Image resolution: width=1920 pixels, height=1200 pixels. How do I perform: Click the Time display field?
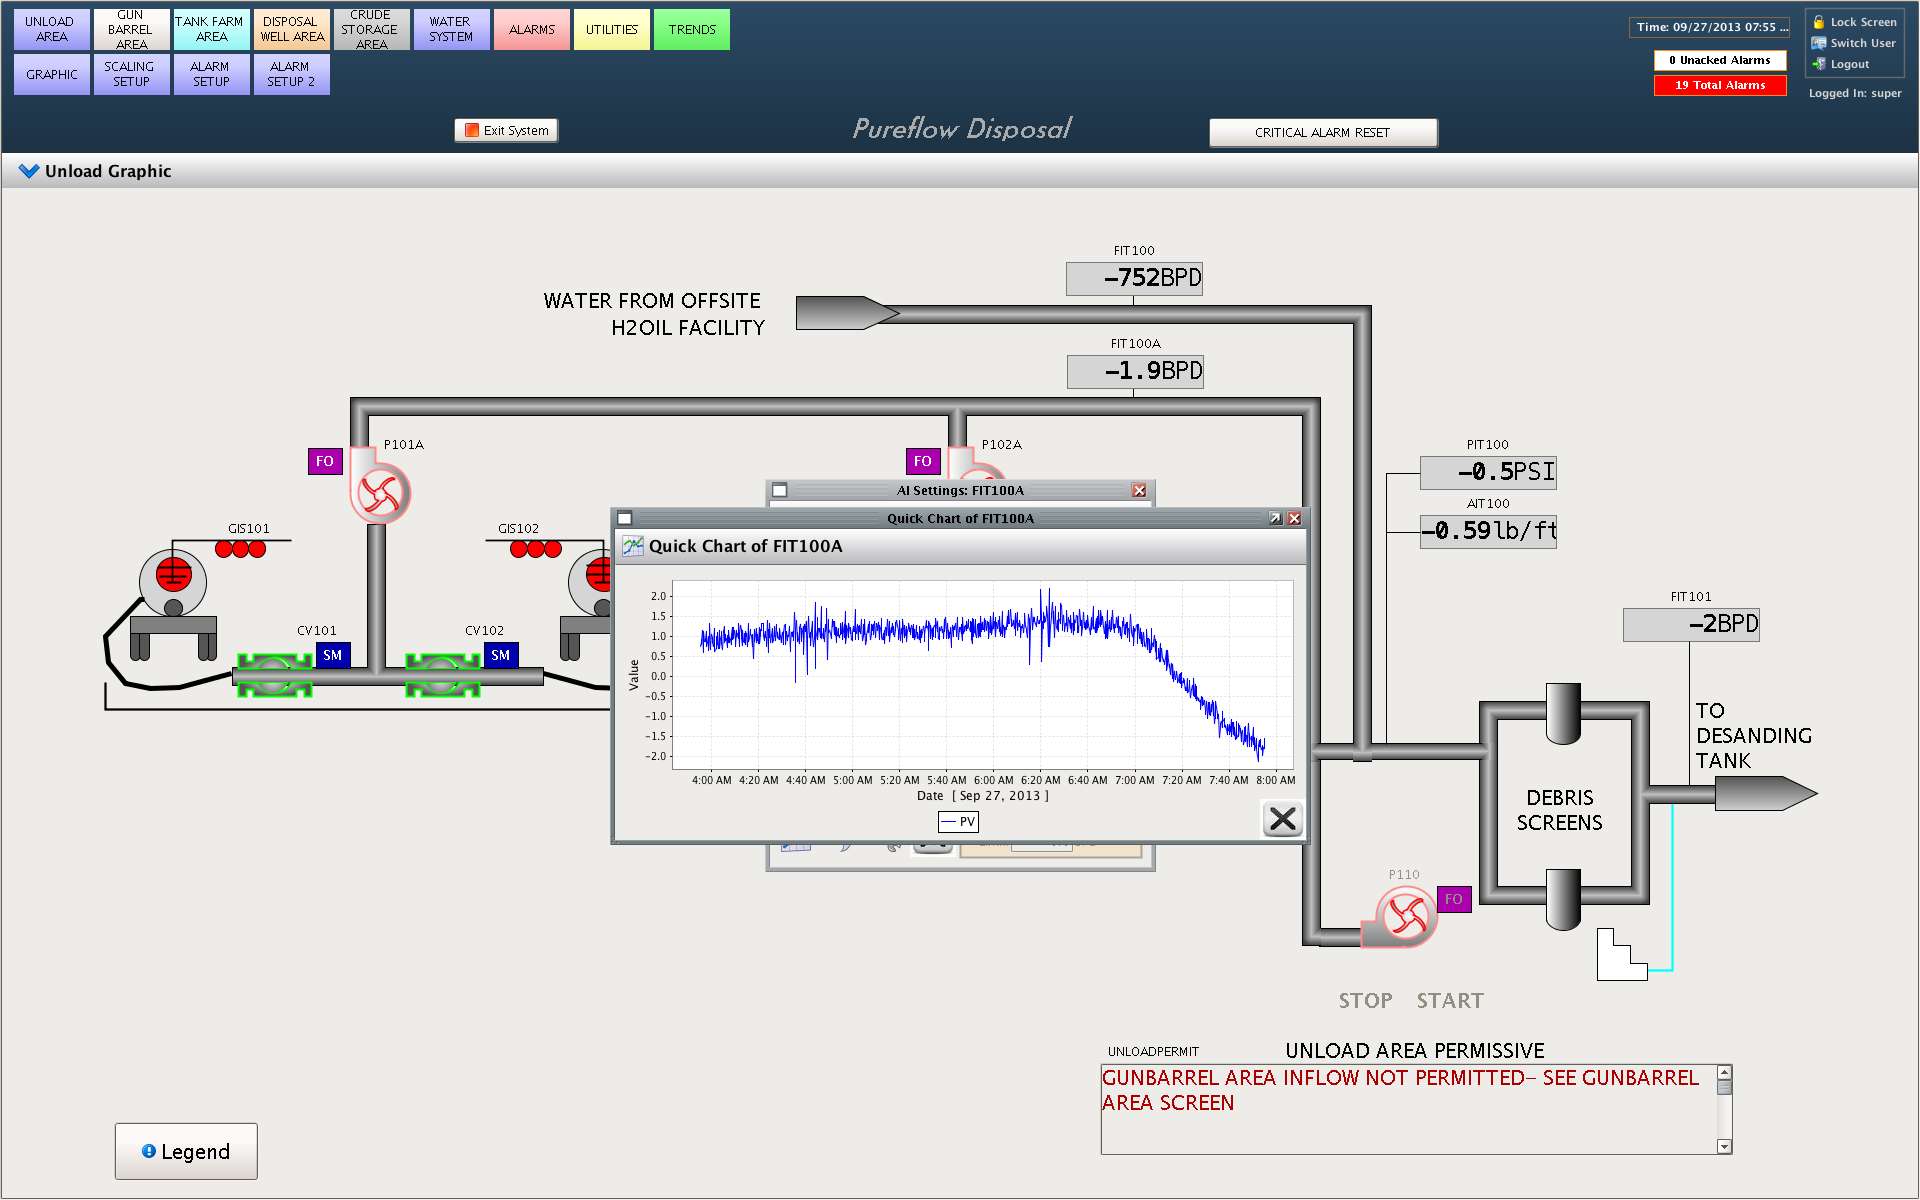pyautogui.click(x=1711, y=27)
